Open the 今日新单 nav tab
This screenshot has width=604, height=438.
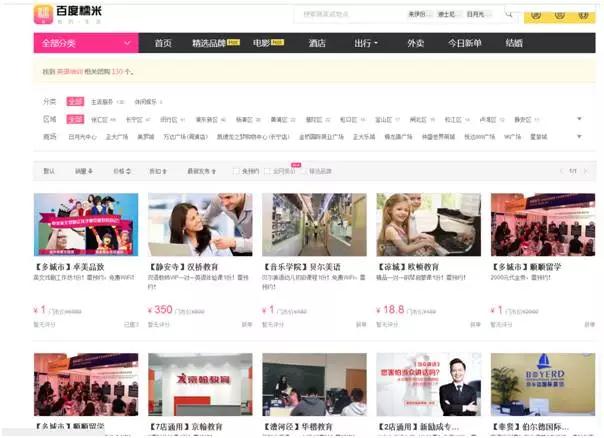[x=465, y=43]
